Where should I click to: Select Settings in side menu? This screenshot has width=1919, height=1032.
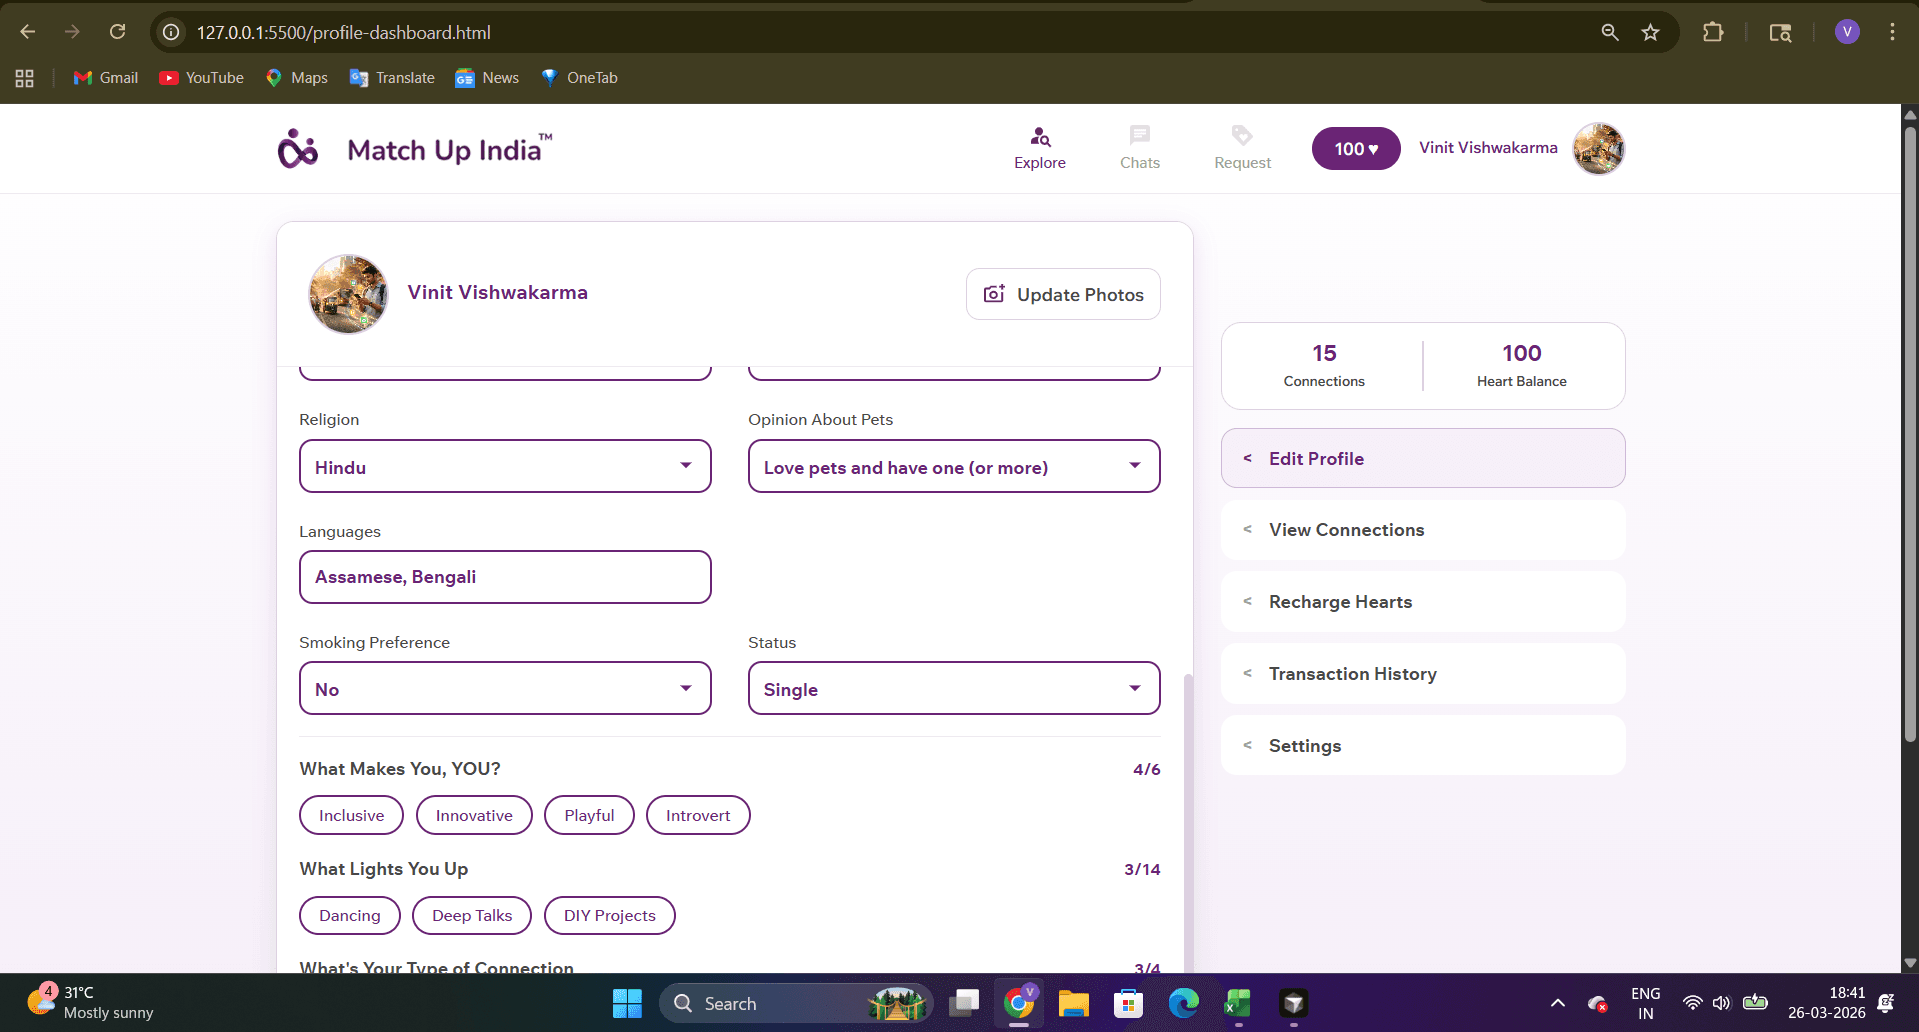[1423, 745]
